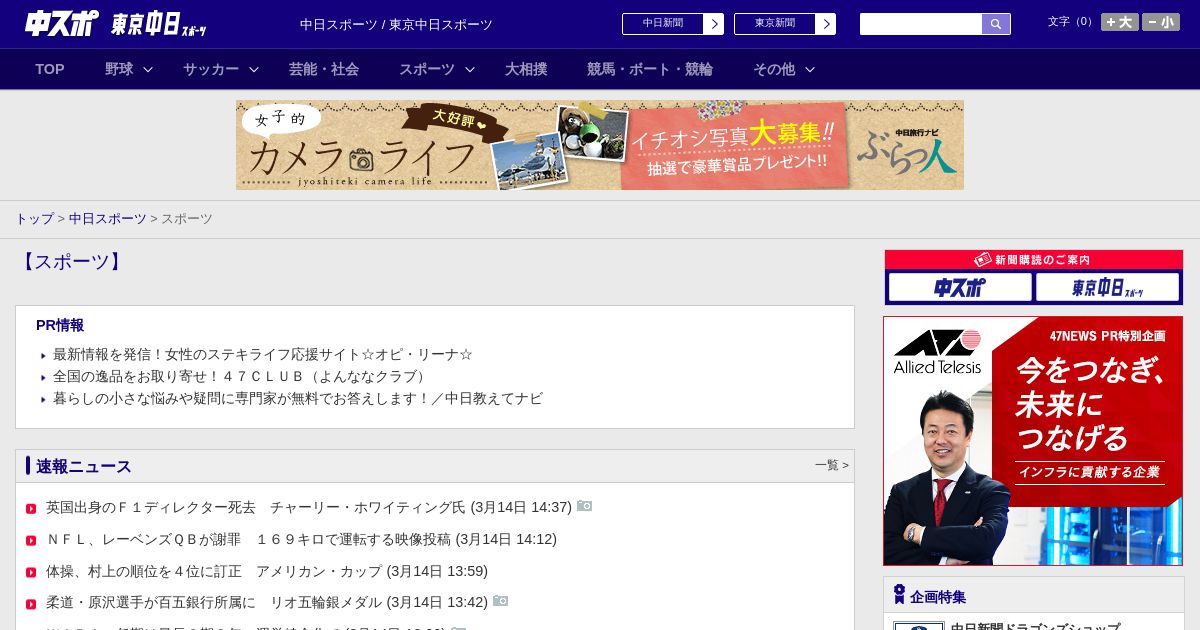Click the カメラライフ banner ad
The height and width of the screenshot is (630, 1200).
click(x=600, y=145)
